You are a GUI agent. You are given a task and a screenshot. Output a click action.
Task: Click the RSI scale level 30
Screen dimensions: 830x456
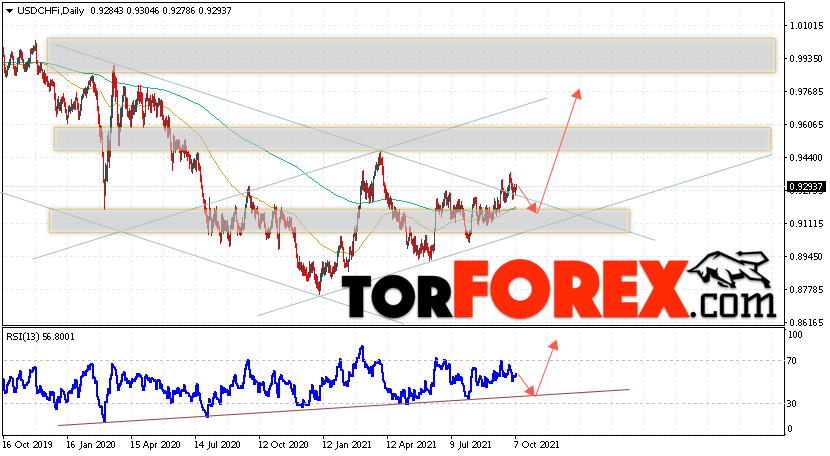[x=792, y=404]
